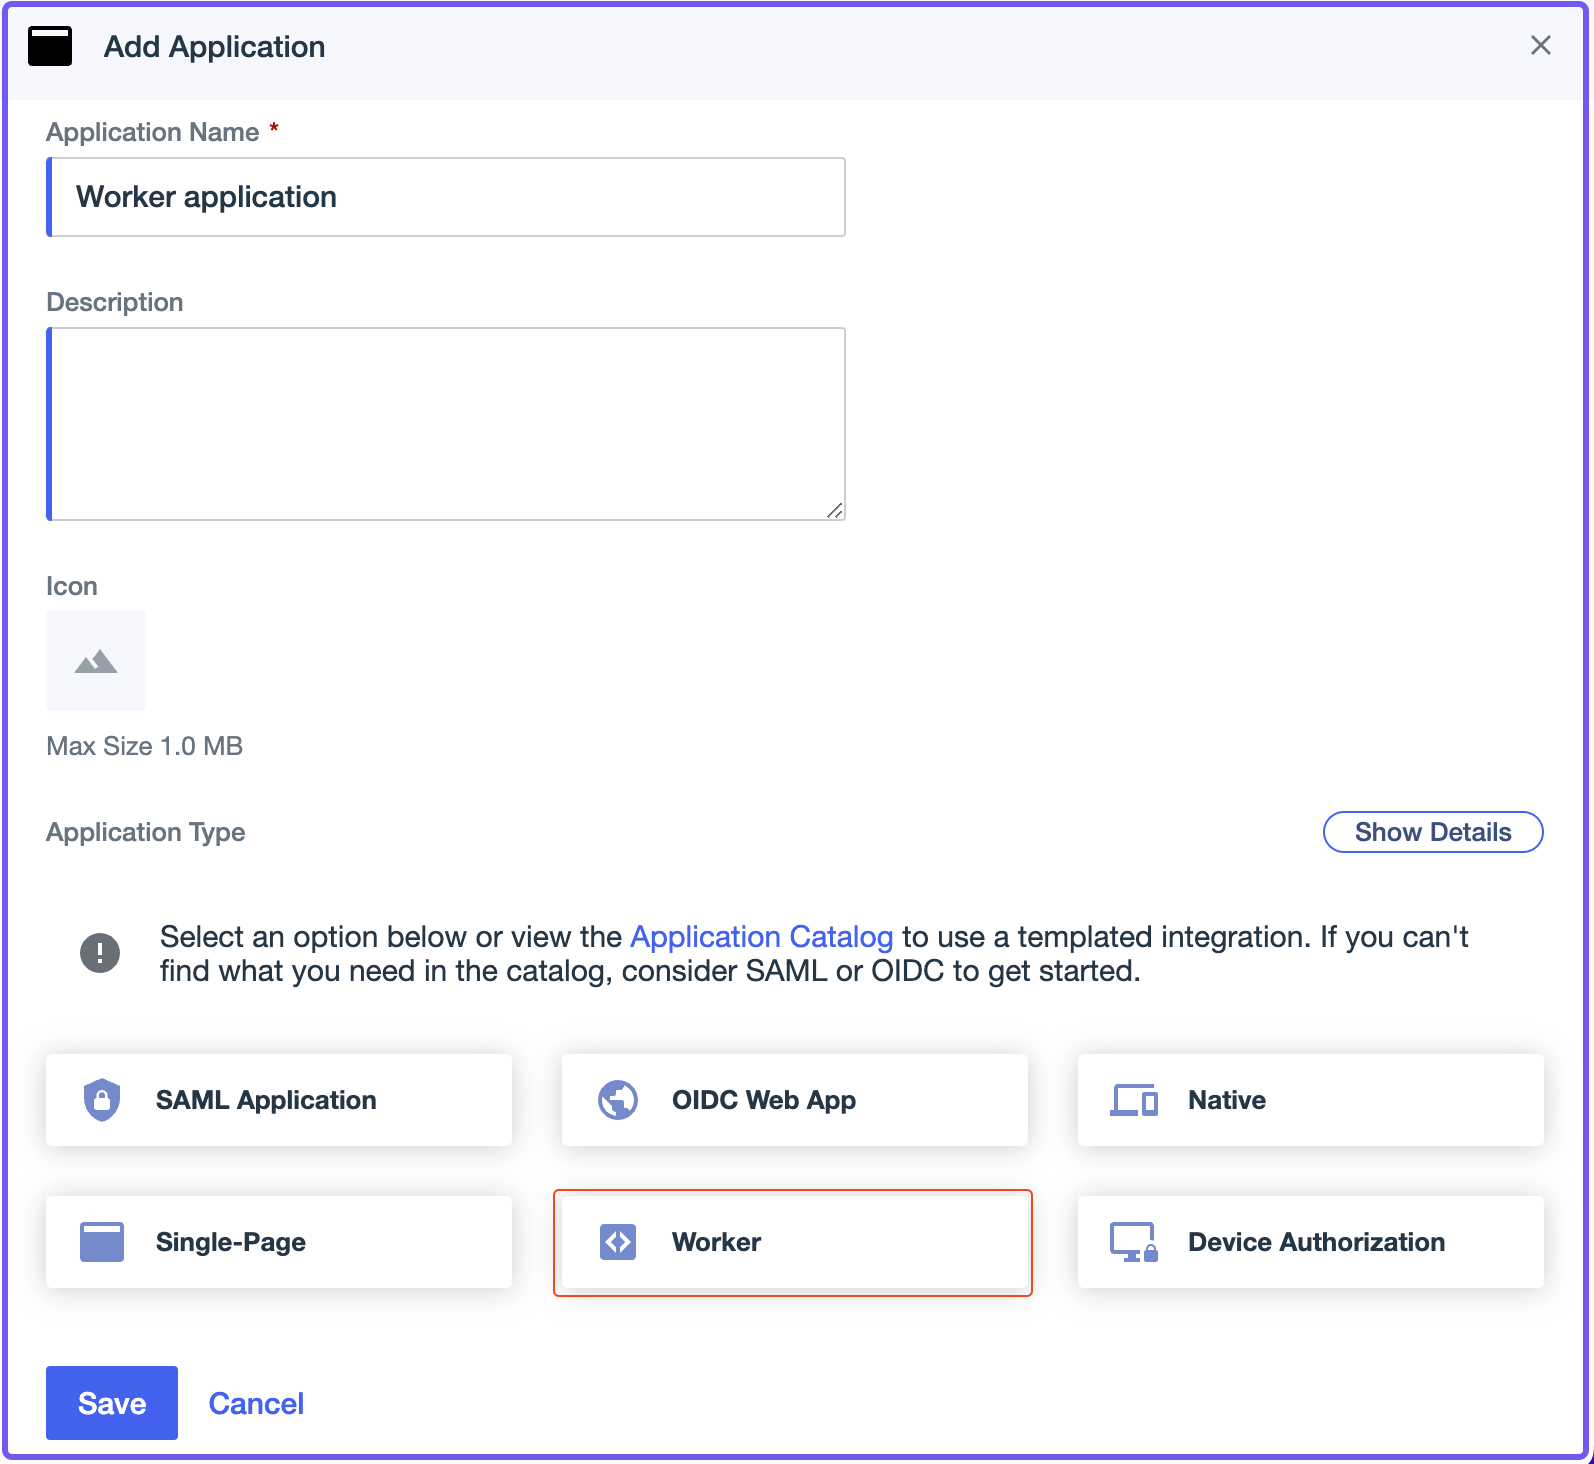This screenshot has height=1464, width=1594.
Task: Click the exclamation info icon
Action: pos(100,953)
